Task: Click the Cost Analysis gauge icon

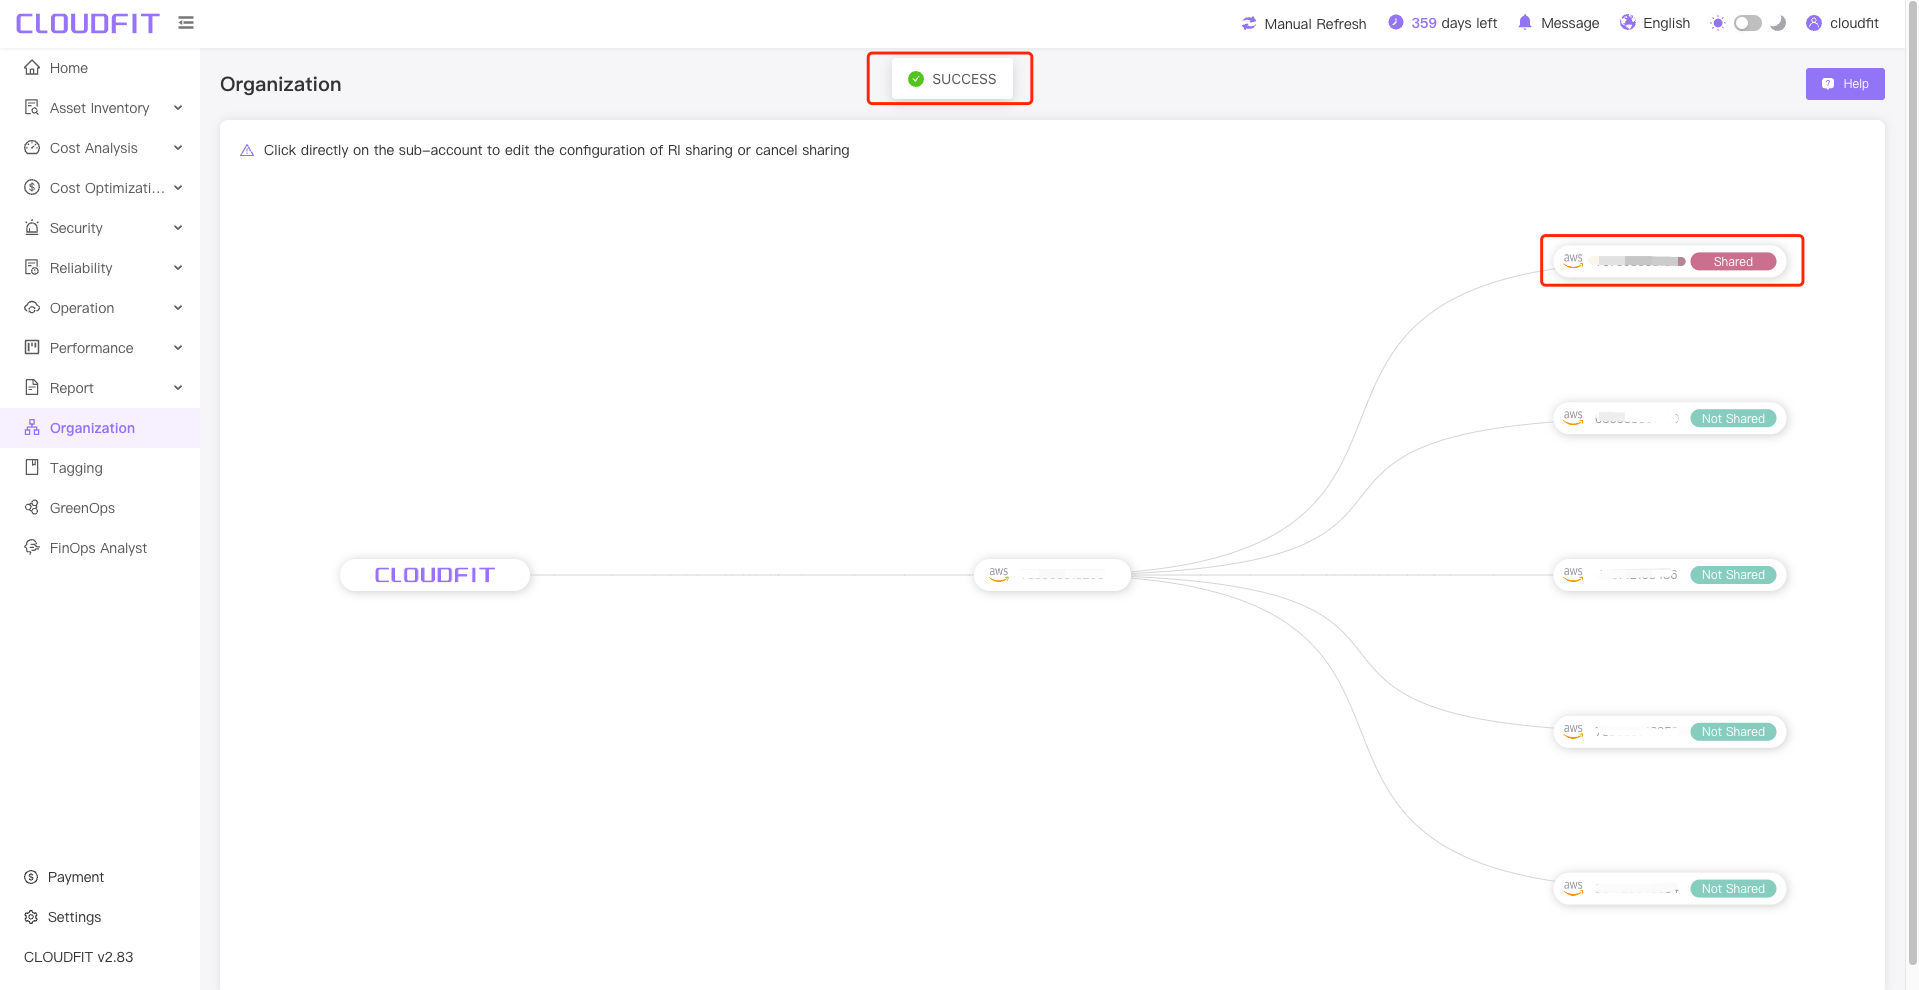Action: point(32,147)
